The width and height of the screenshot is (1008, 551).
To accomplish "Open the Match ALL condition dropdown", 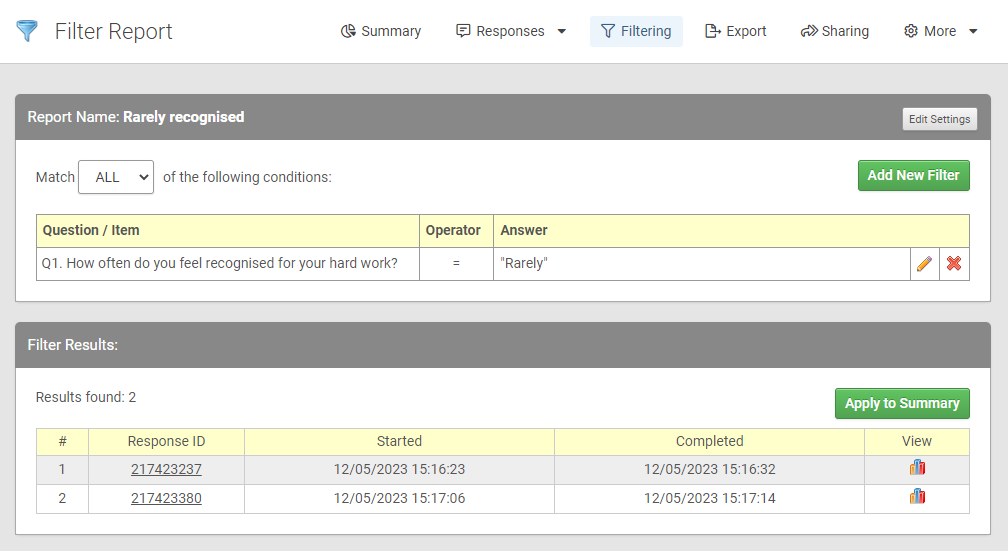I will (116, 177).
